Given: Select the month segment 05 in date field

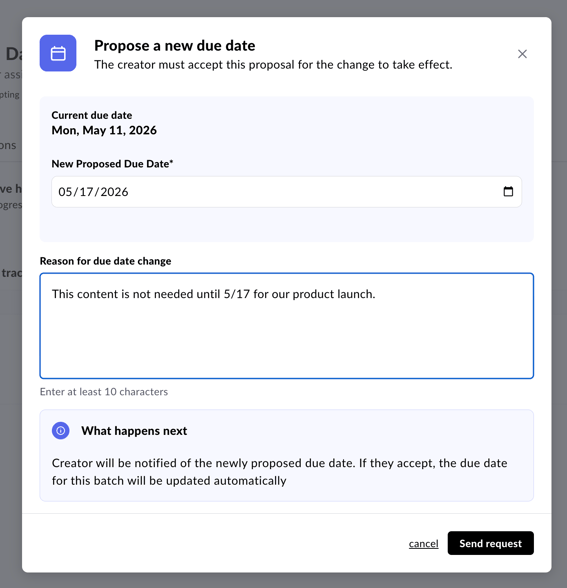Looking at the screenshot, I should (x=65, y=192).
